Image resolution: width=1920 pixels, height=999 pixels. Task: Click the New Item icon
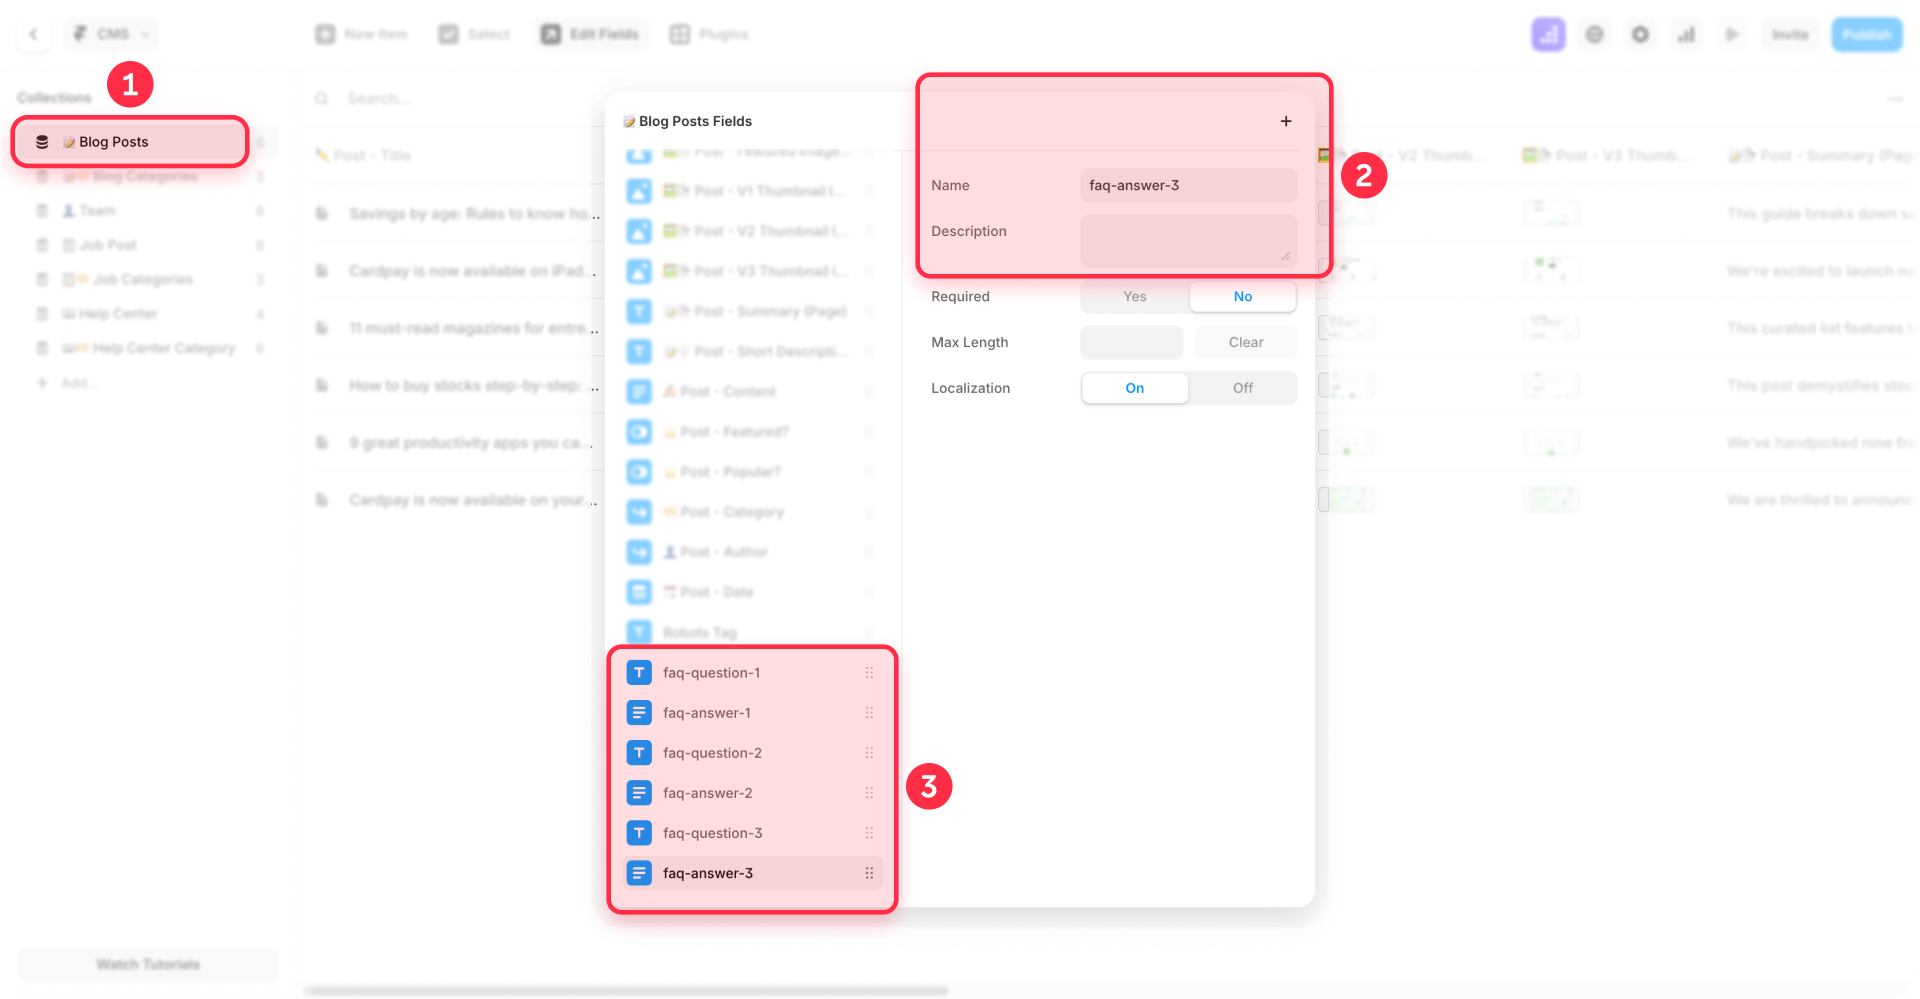click(324, 33)
